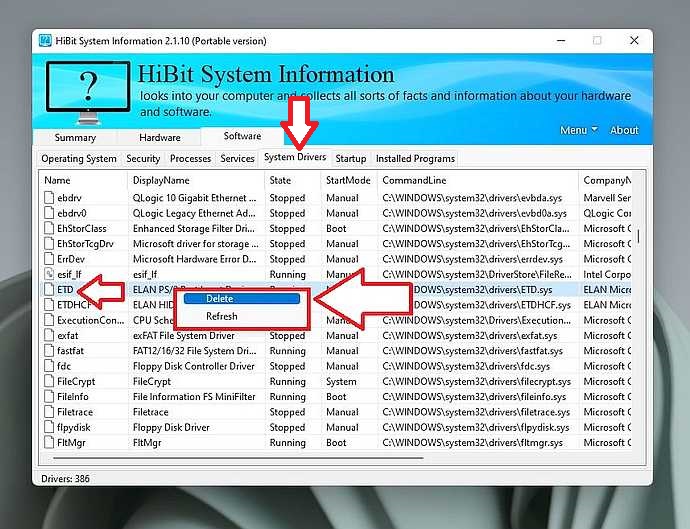
Task: Open the Startup sub-tab
Action: [351, 158]
